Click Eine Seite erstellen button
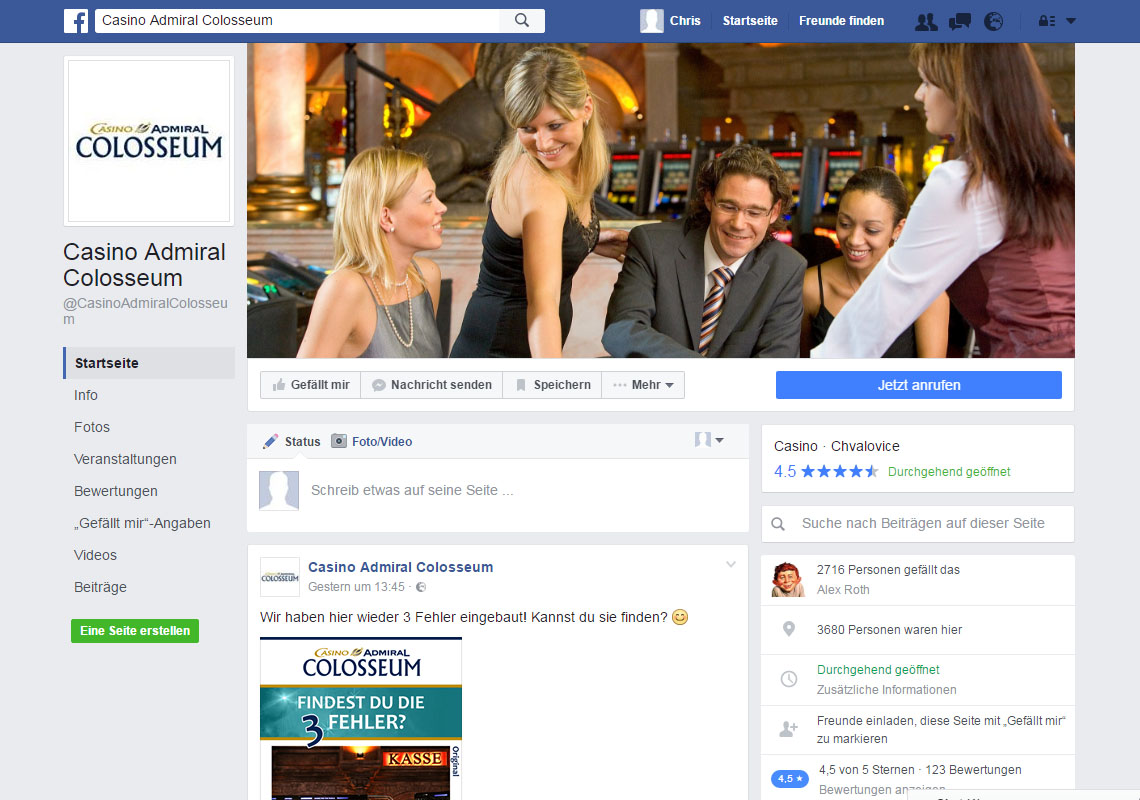Image resolution: width=1140 pixels, height=800 pixels. pos(135,631)
